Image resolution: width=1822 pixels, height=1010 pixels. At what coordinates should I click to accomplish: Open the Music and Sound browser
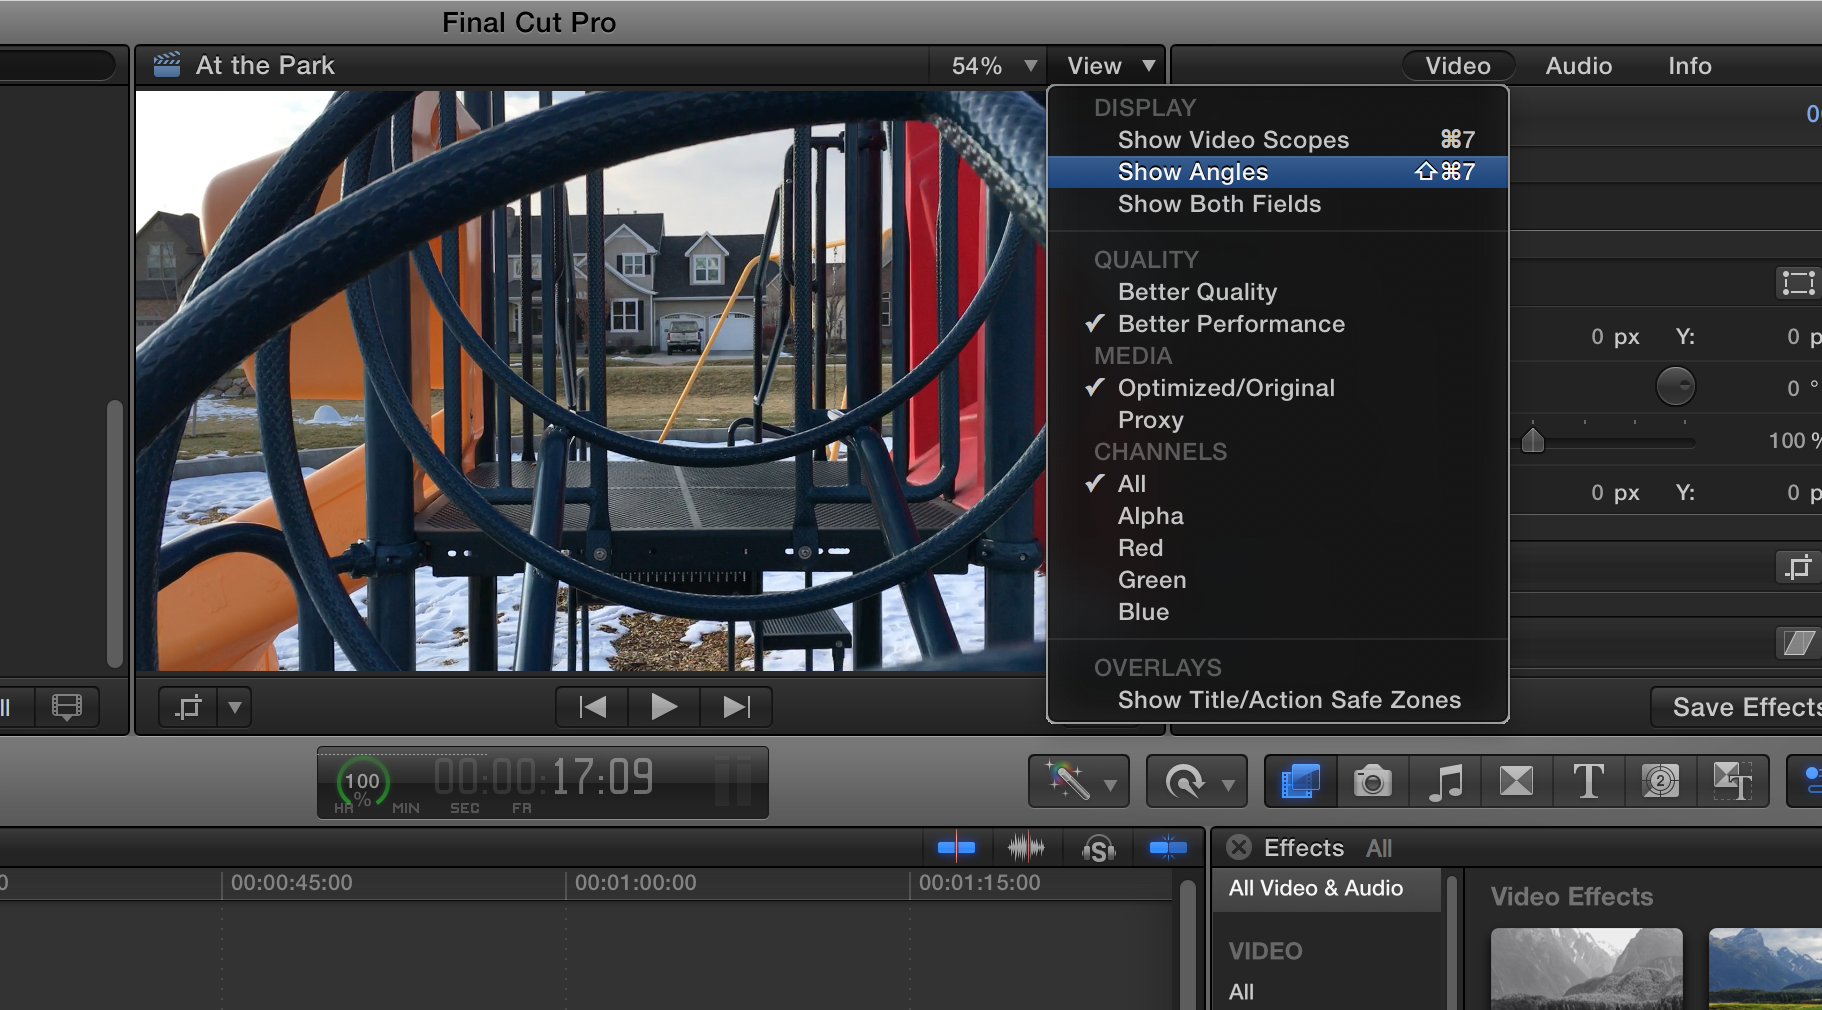1445,781
